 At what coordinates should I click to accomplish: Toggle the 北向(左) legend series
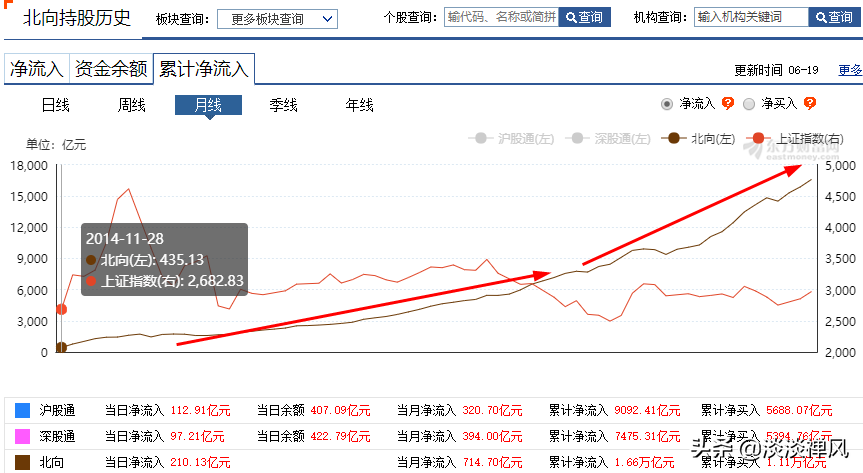click(698, 139)
